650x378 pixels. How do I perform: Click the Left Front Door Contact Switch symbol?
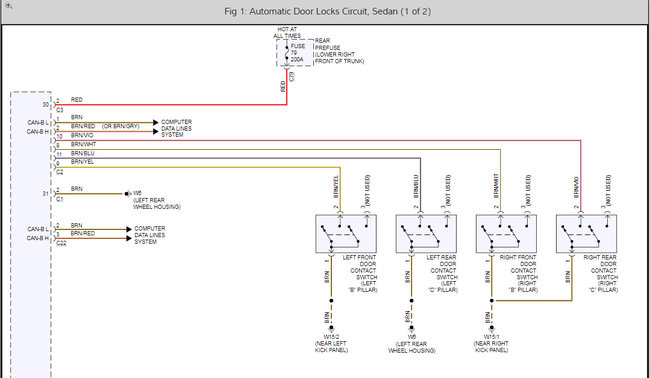pyautogui.click(x=346, y=234)
